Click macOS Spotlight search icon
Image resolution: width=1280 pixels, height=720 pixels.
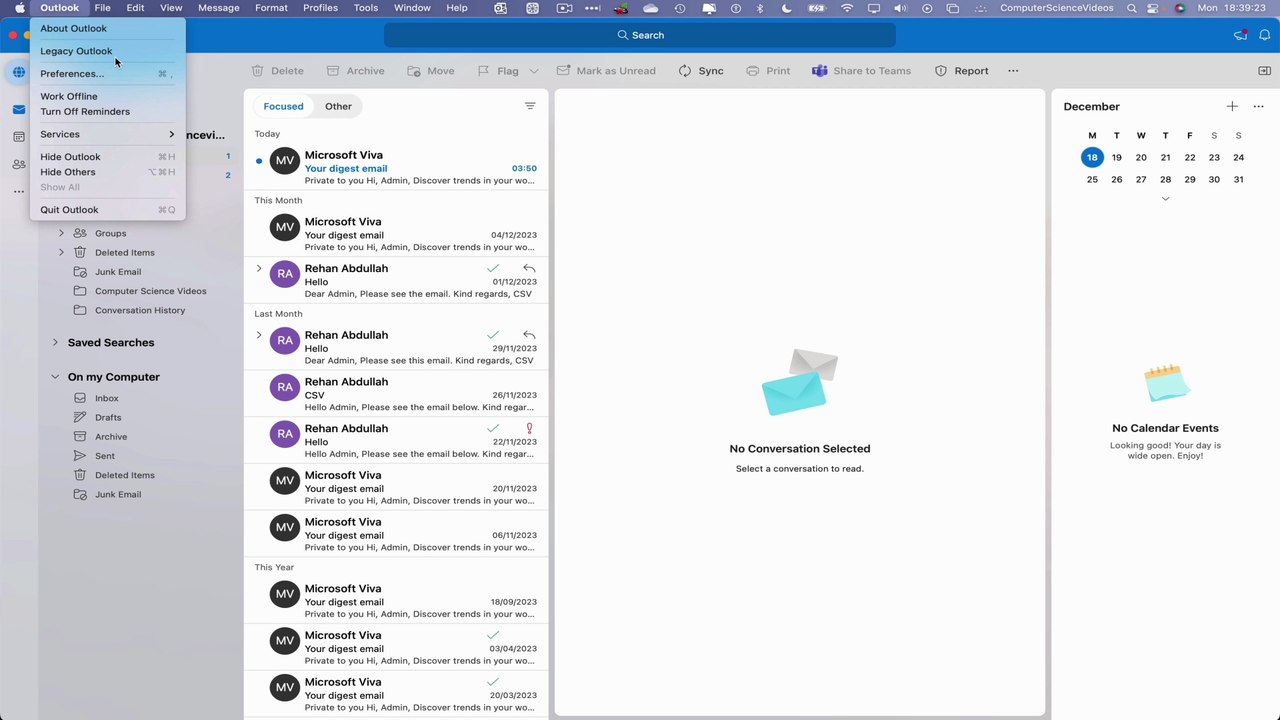coord(1131,8)
